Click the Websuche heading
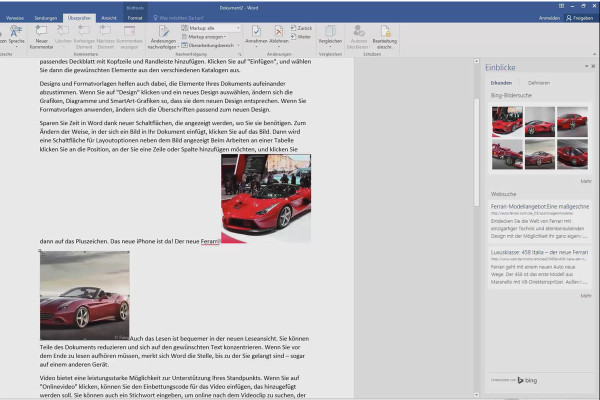This screenshot has width=600, height=400. click(503, 194)
